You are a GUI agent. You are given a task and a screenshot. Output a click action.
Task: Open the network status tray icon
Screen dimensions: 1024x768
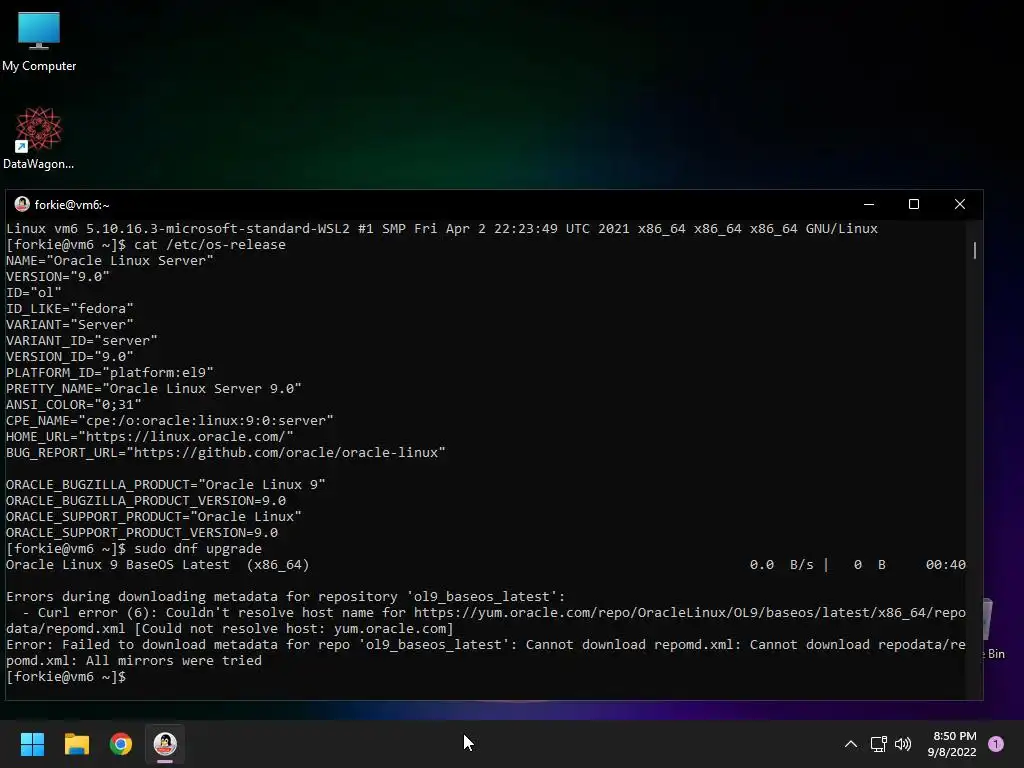tap(878, 744)
